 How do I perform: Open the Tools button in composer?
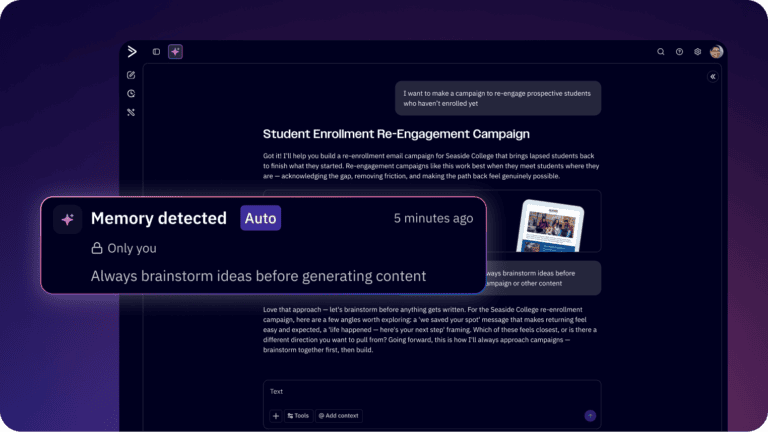coord(298,416)
